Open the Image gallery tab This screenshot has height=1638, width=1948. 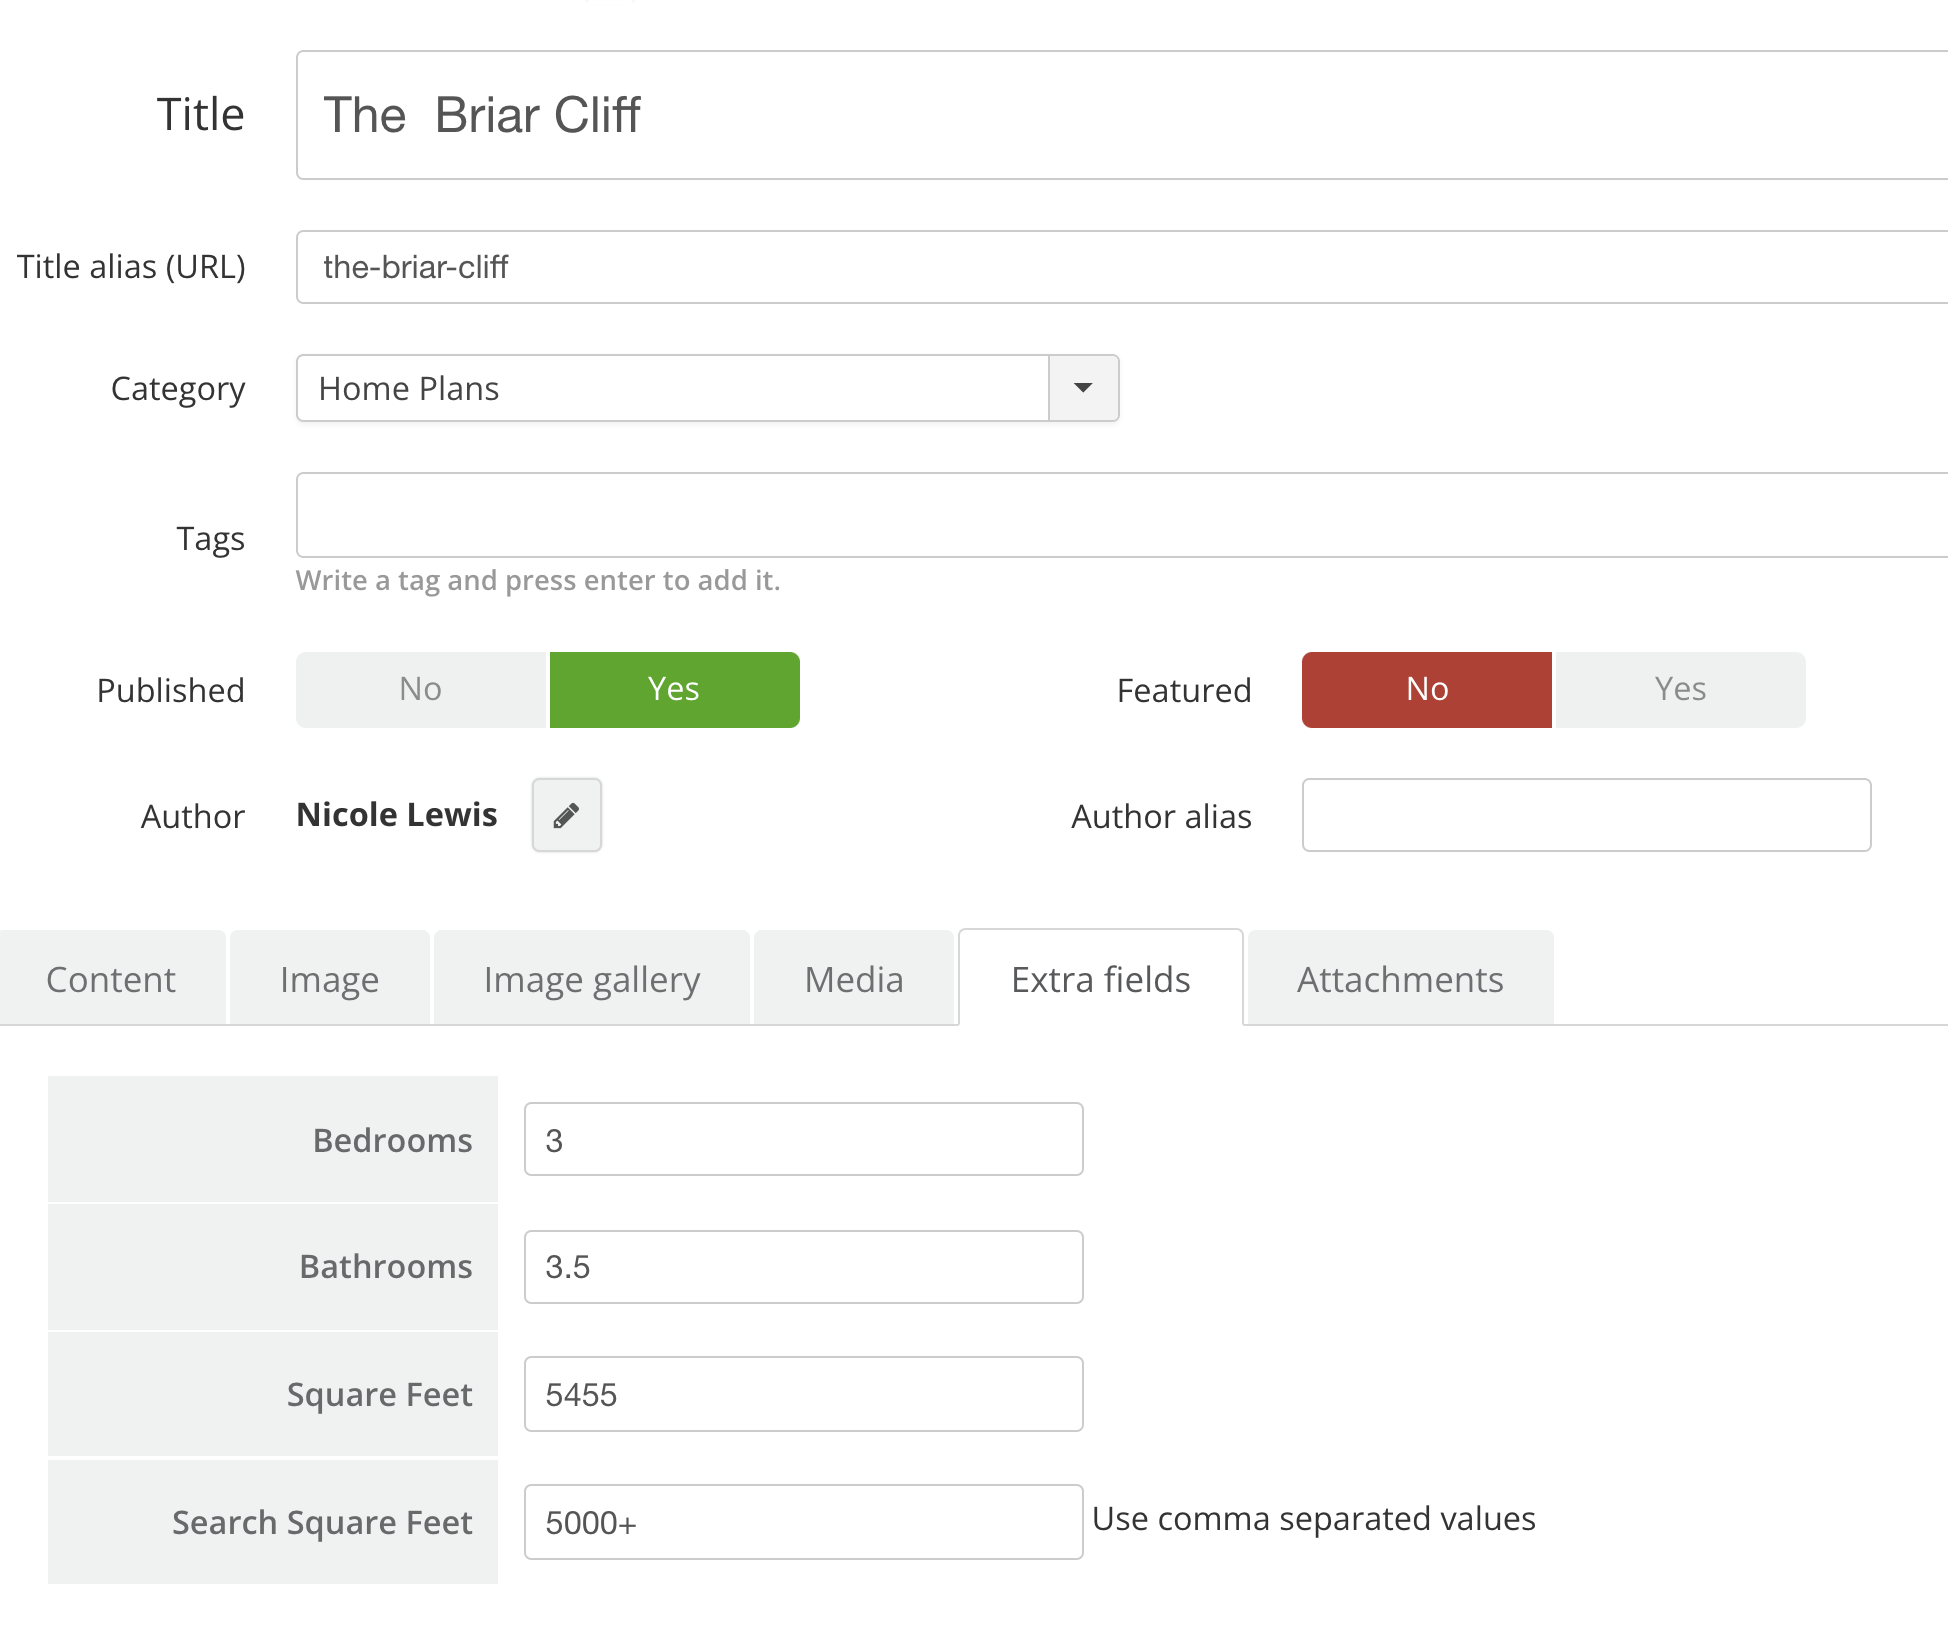click(591, 979)
